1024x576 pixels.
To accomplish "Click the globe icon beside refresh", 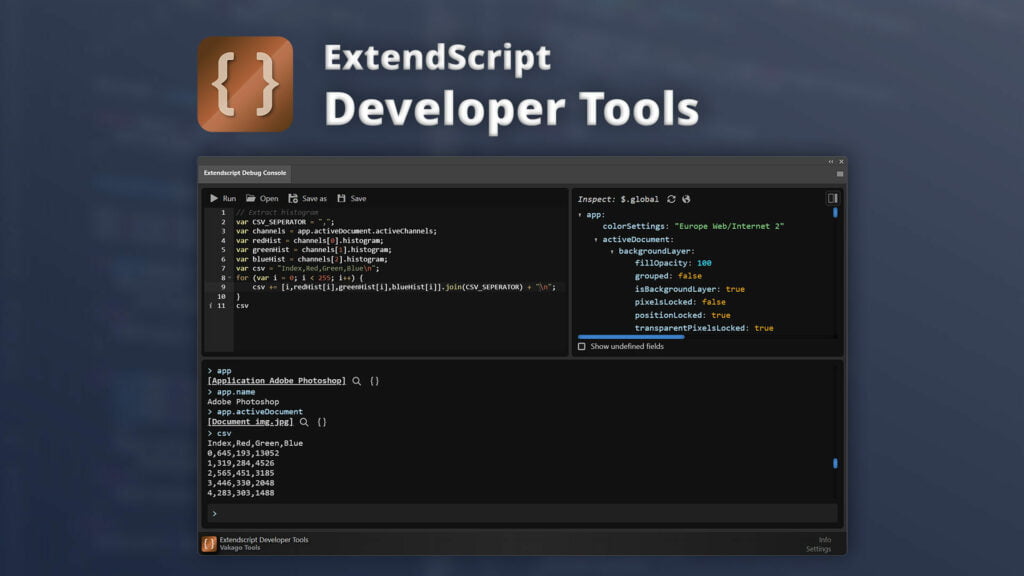I will (686, 199).
